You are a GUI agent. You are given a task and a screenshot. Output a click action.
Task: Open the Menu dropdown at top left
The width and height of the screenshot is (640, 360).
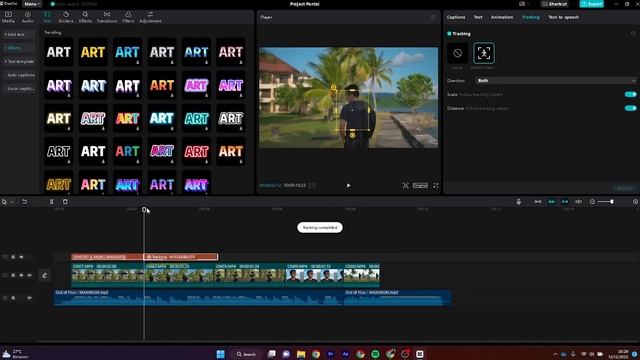(x=31, y=4)
